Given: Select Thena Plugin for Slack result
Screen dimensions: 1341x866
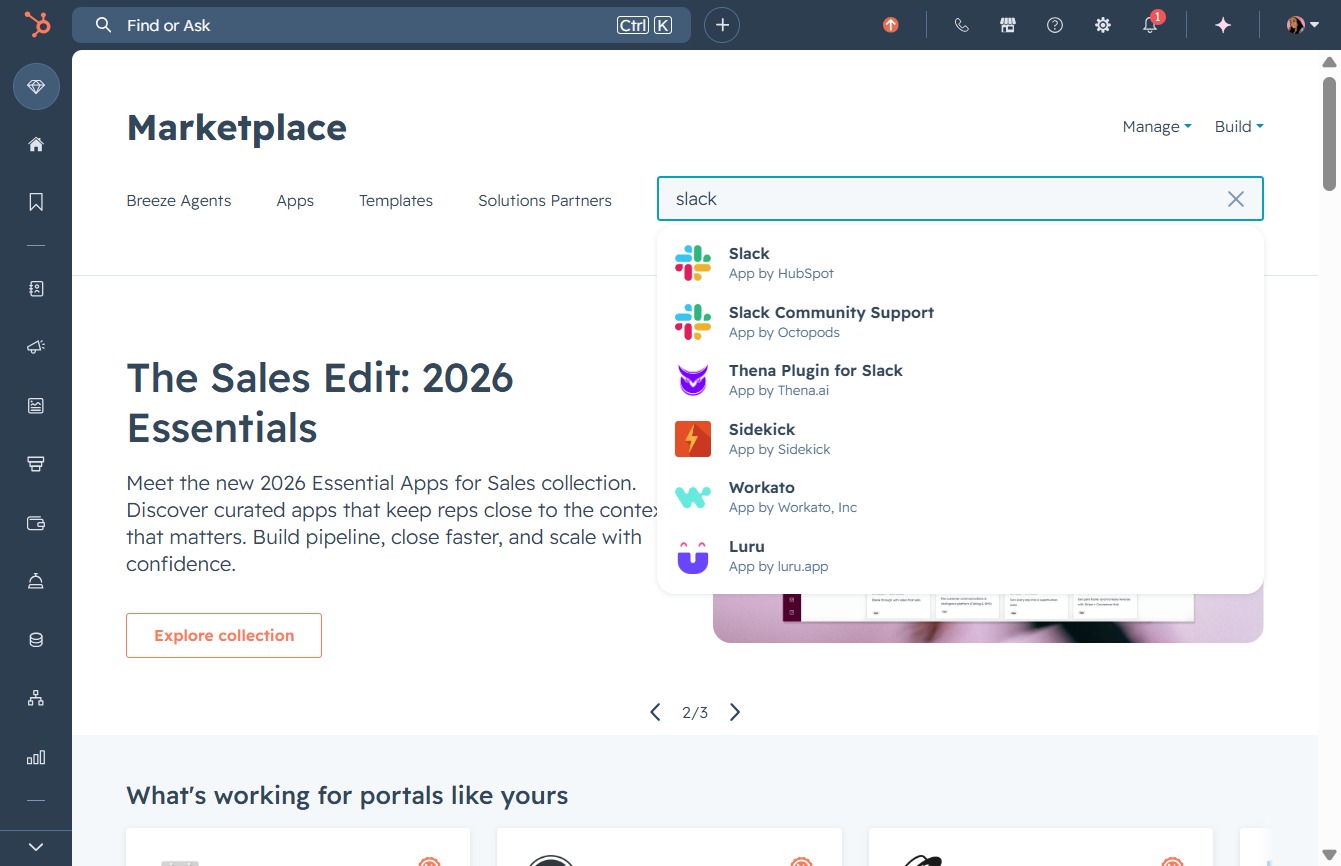Looking at the screenshot, I should 960,380.
